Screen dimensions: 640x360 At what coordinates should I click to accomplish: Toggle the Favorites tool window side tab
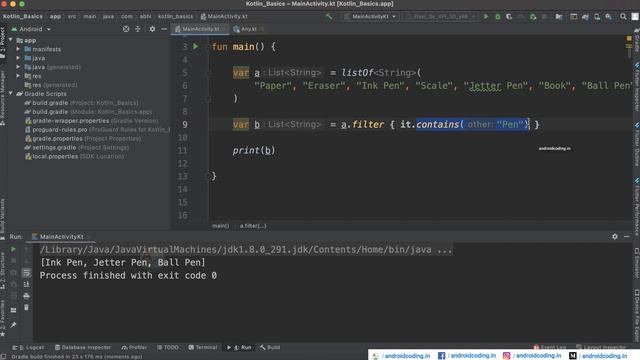(3, 318)
